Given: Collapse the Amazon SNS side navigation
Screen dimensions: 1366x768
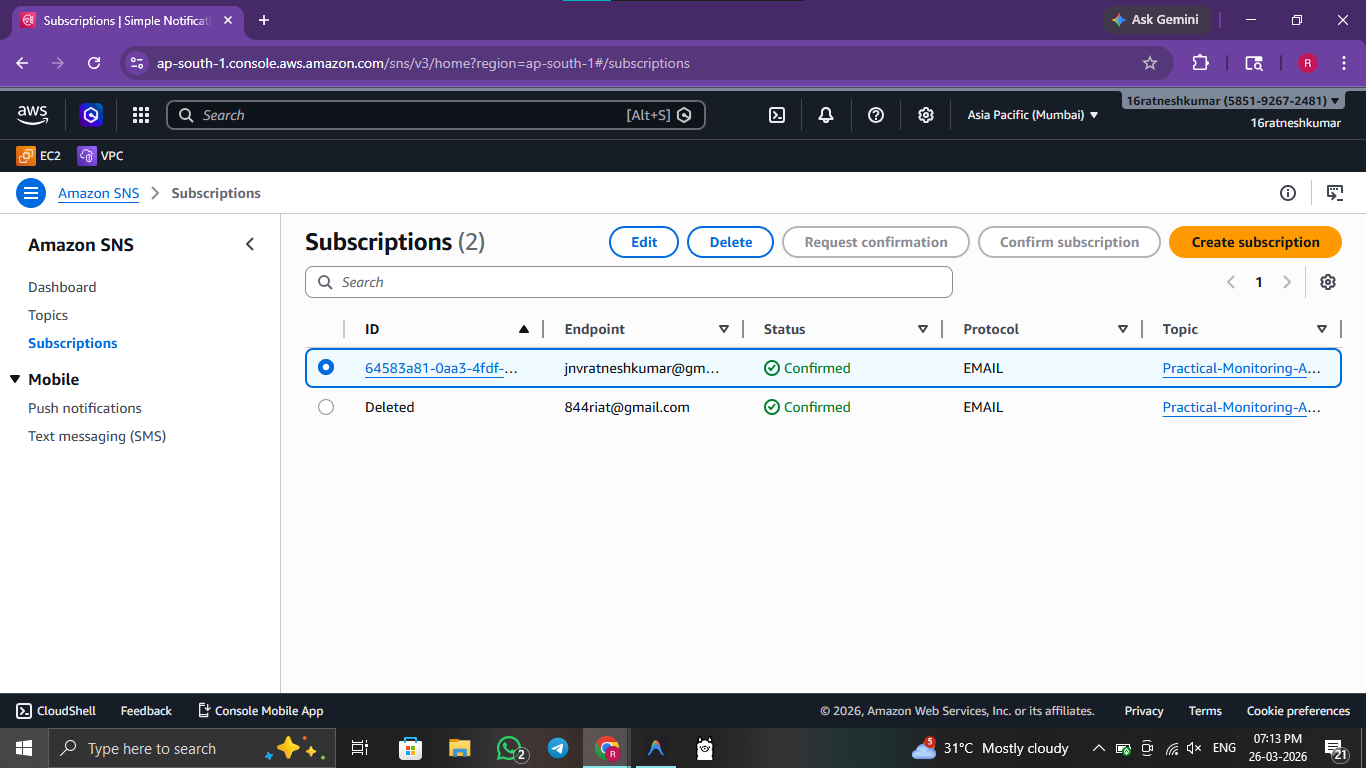Looking at the screenshot, I should [250, 245].
